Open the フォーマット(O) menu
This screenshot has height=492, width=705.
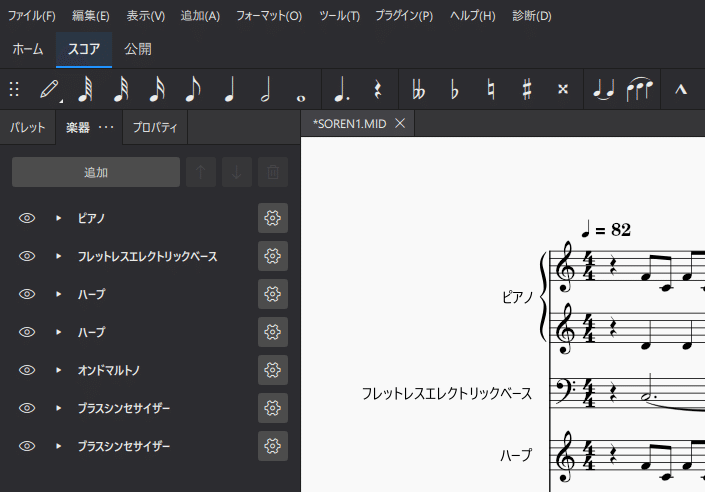[269, 16]
